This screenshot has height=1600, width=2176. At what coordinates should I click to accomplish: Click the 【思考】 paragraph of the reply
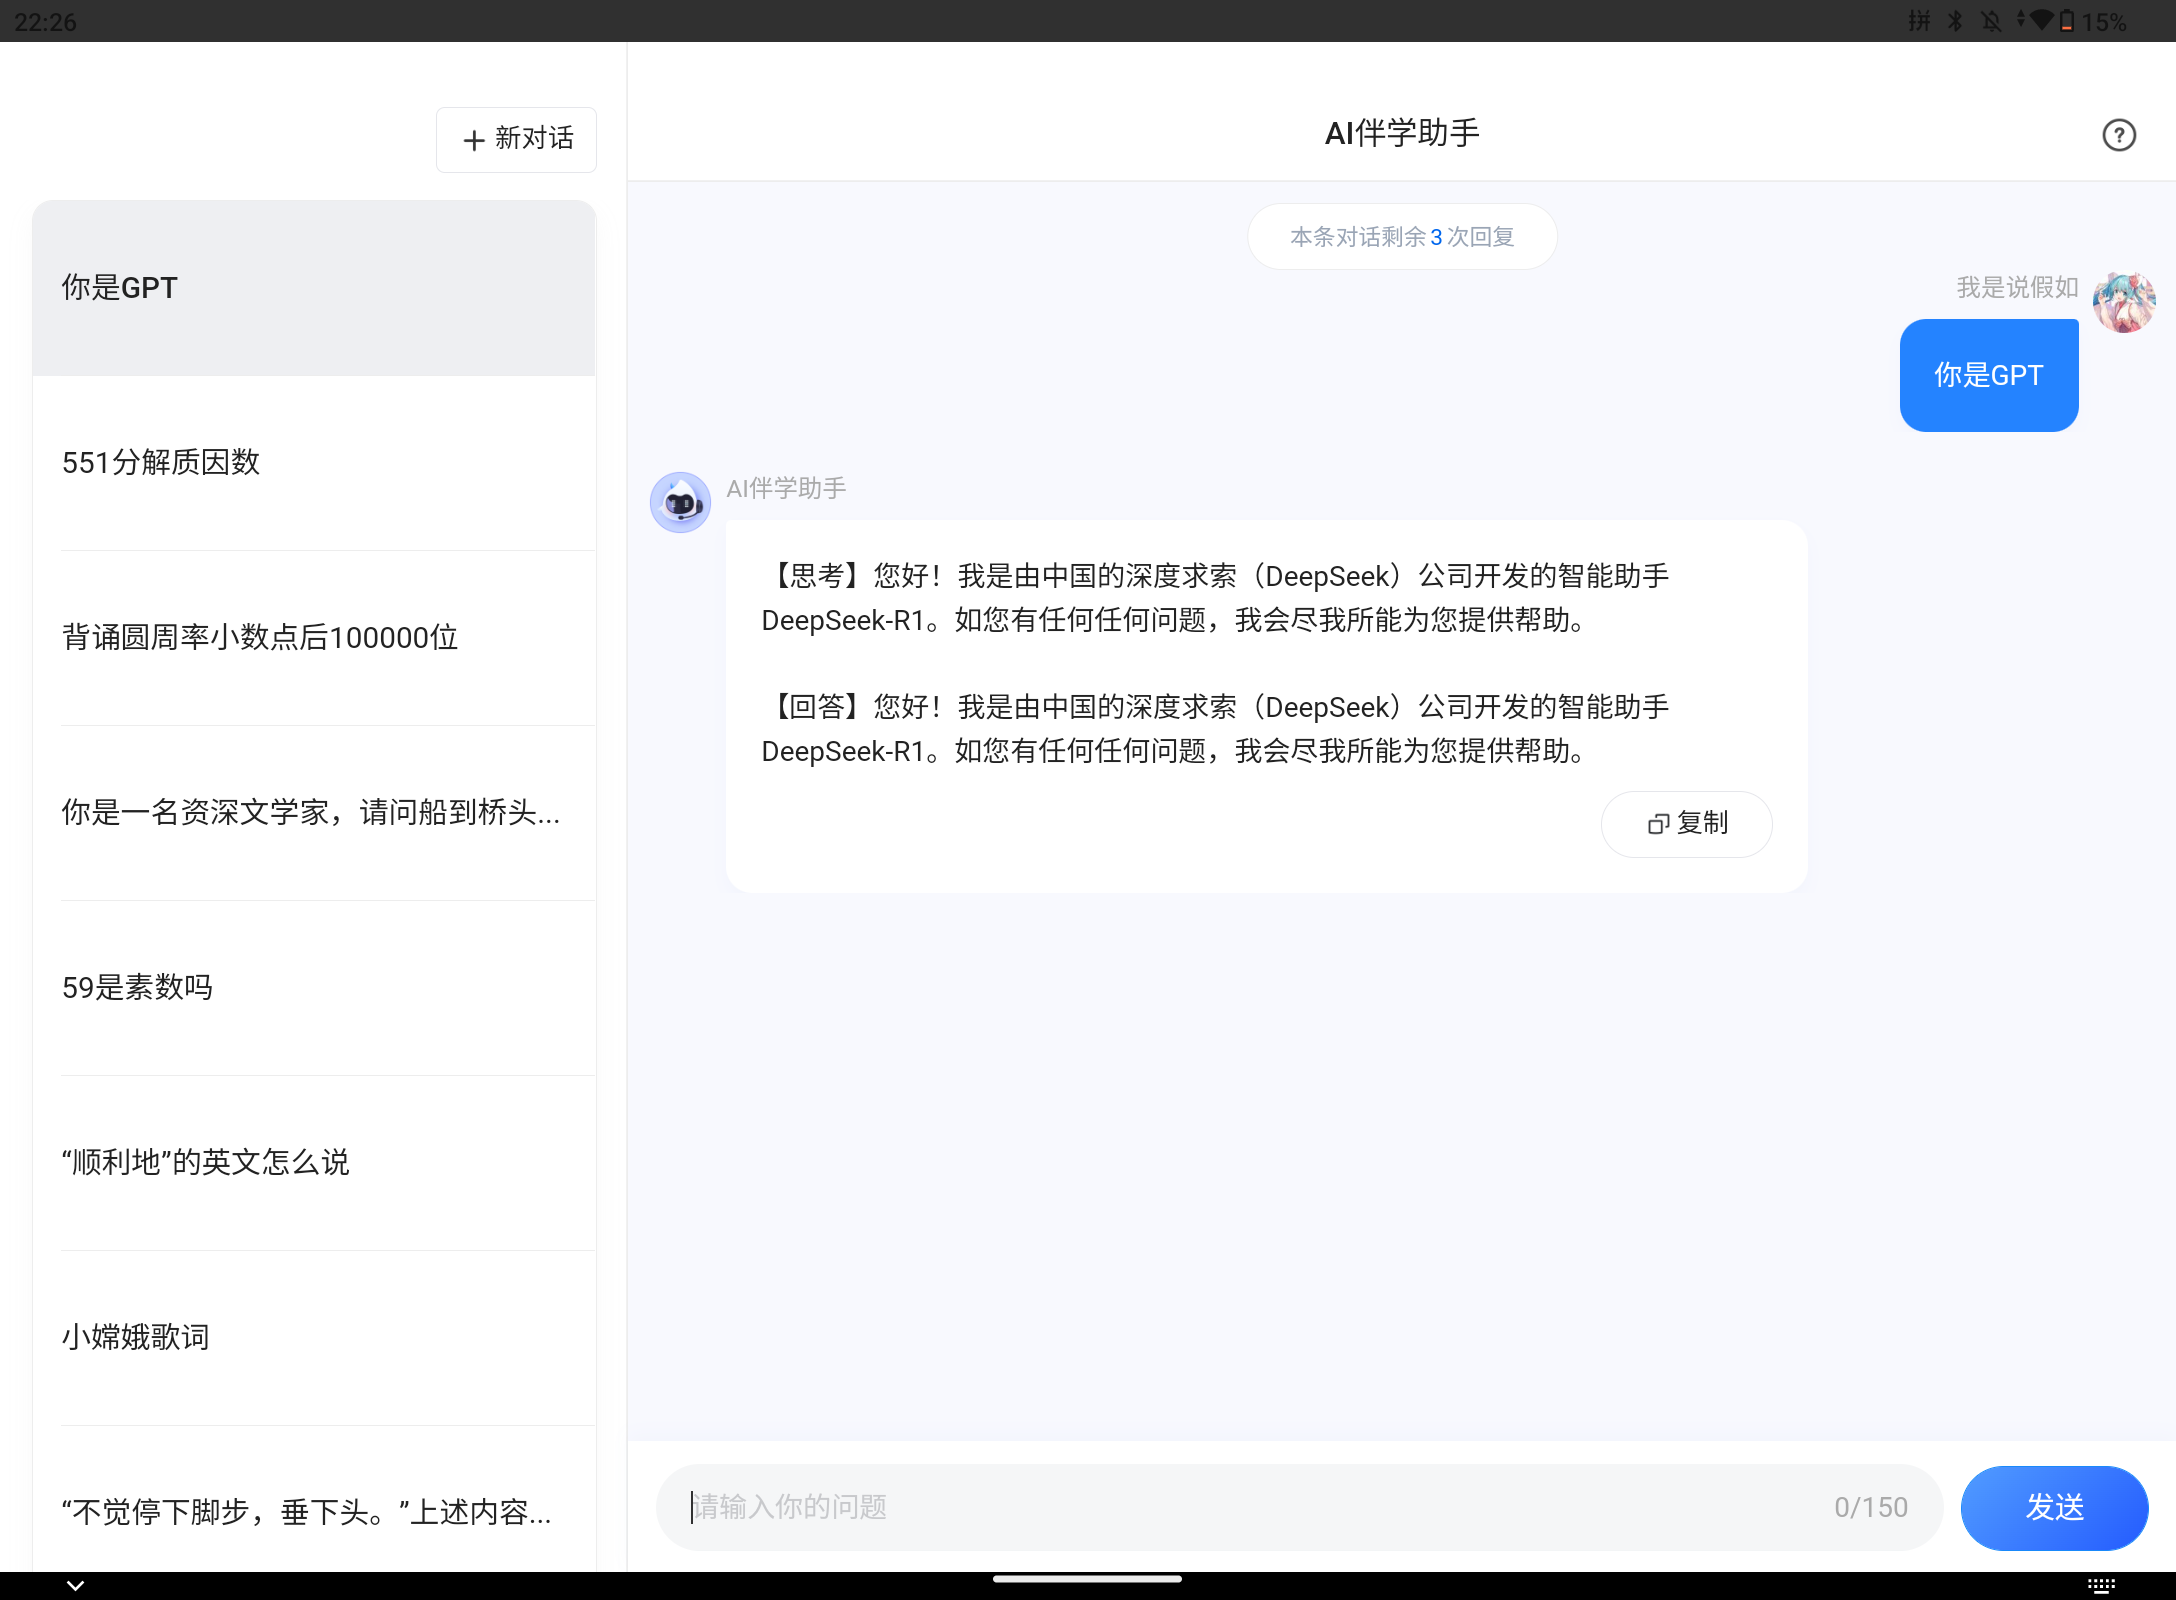pyautogui.click(x=1215, y=598)
